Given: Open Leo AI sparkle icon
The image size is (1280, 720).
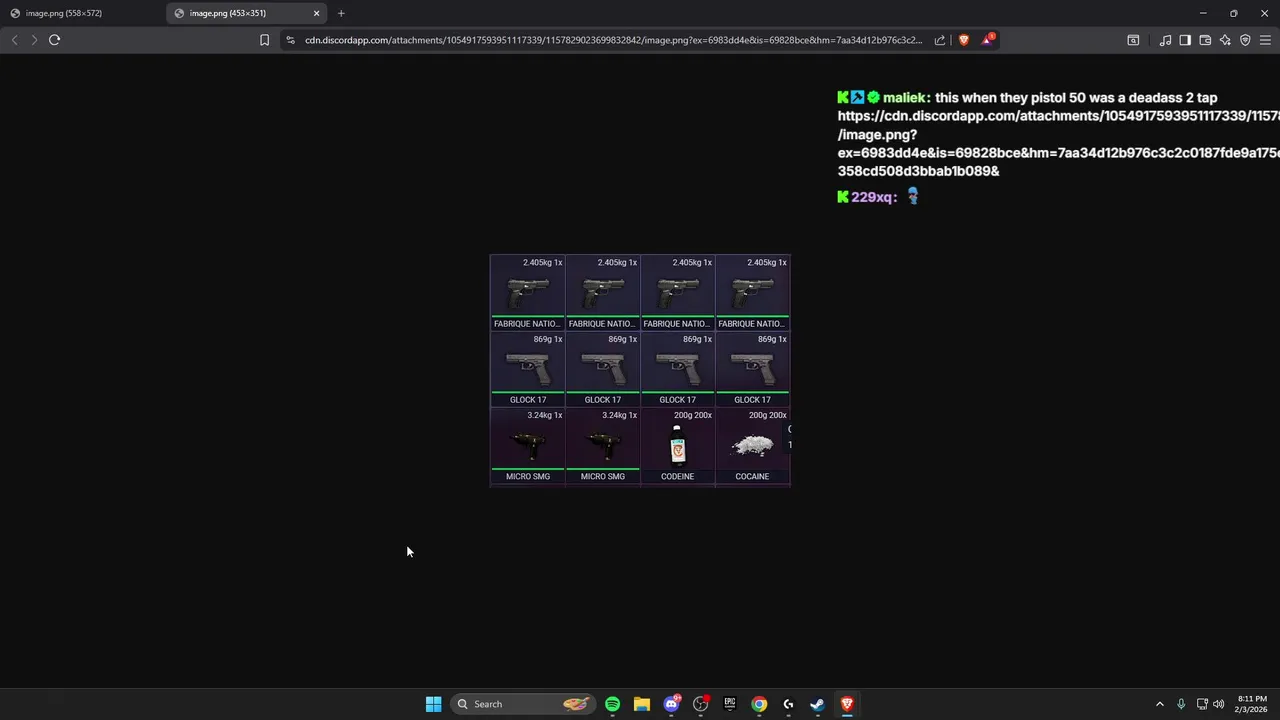Looking at the screenshot, I should (x=1225, y=40).
